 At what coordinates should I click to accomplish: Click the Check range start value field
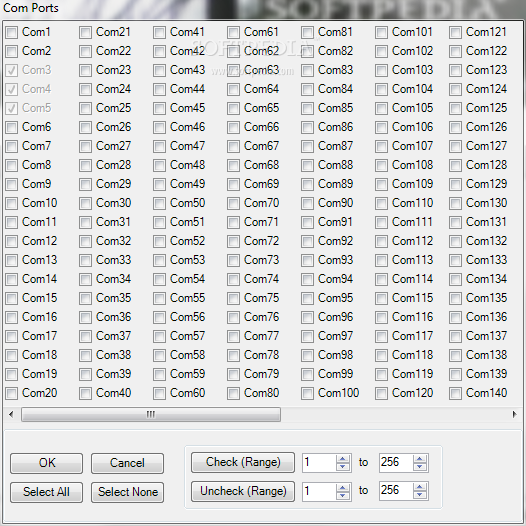click(319, 463)
